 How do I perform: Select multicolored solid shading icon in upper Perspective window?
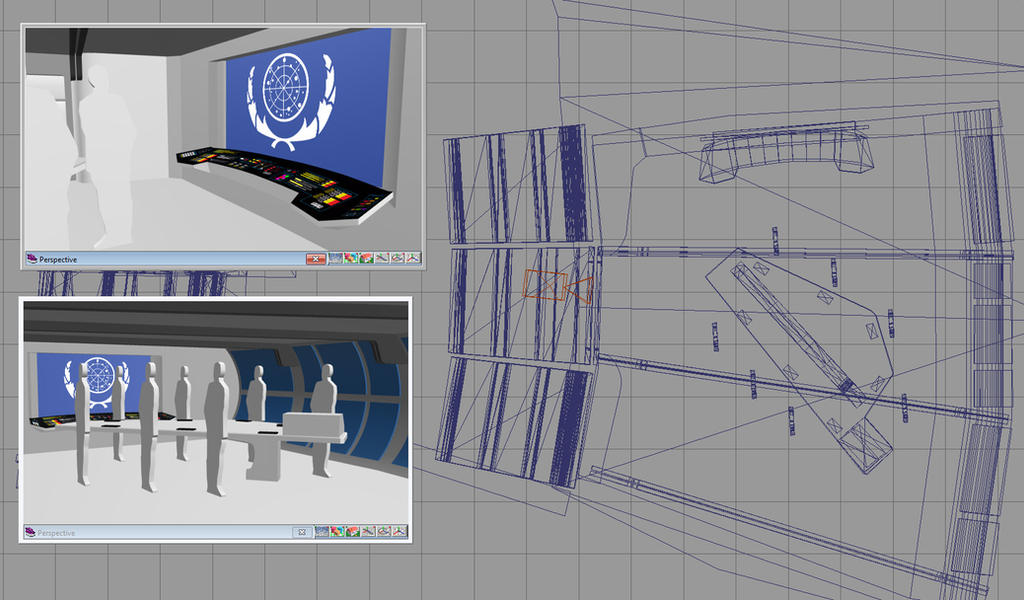[351, 259]
